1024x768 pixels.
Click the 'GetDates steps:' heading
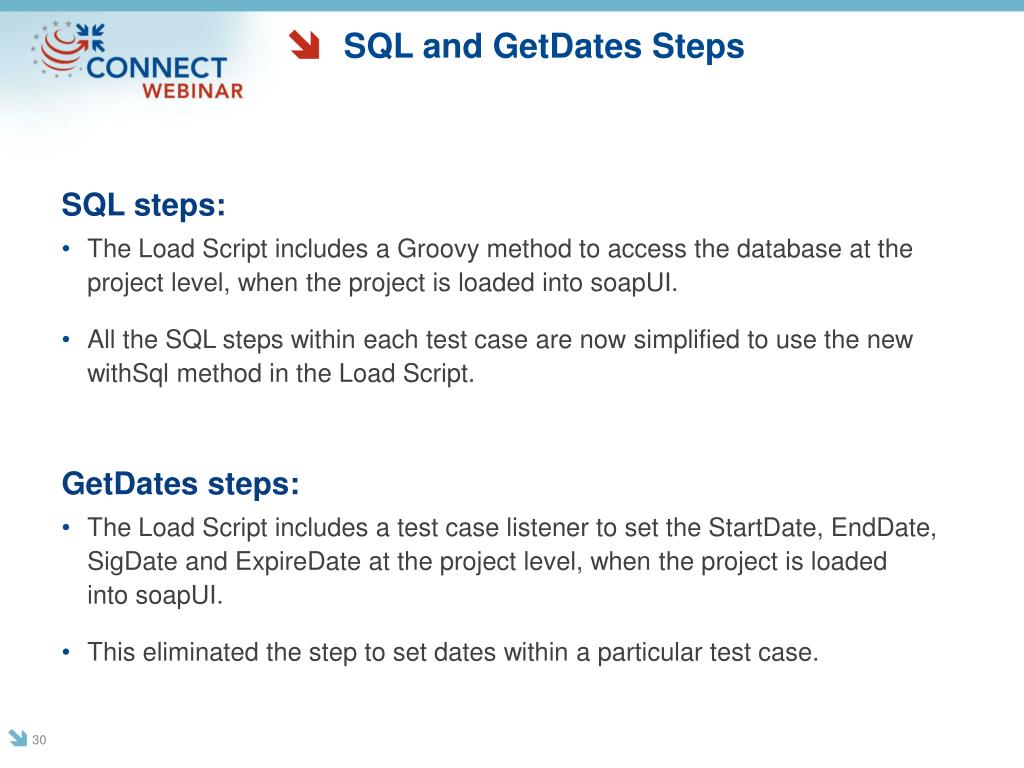[x=180, y=484]
